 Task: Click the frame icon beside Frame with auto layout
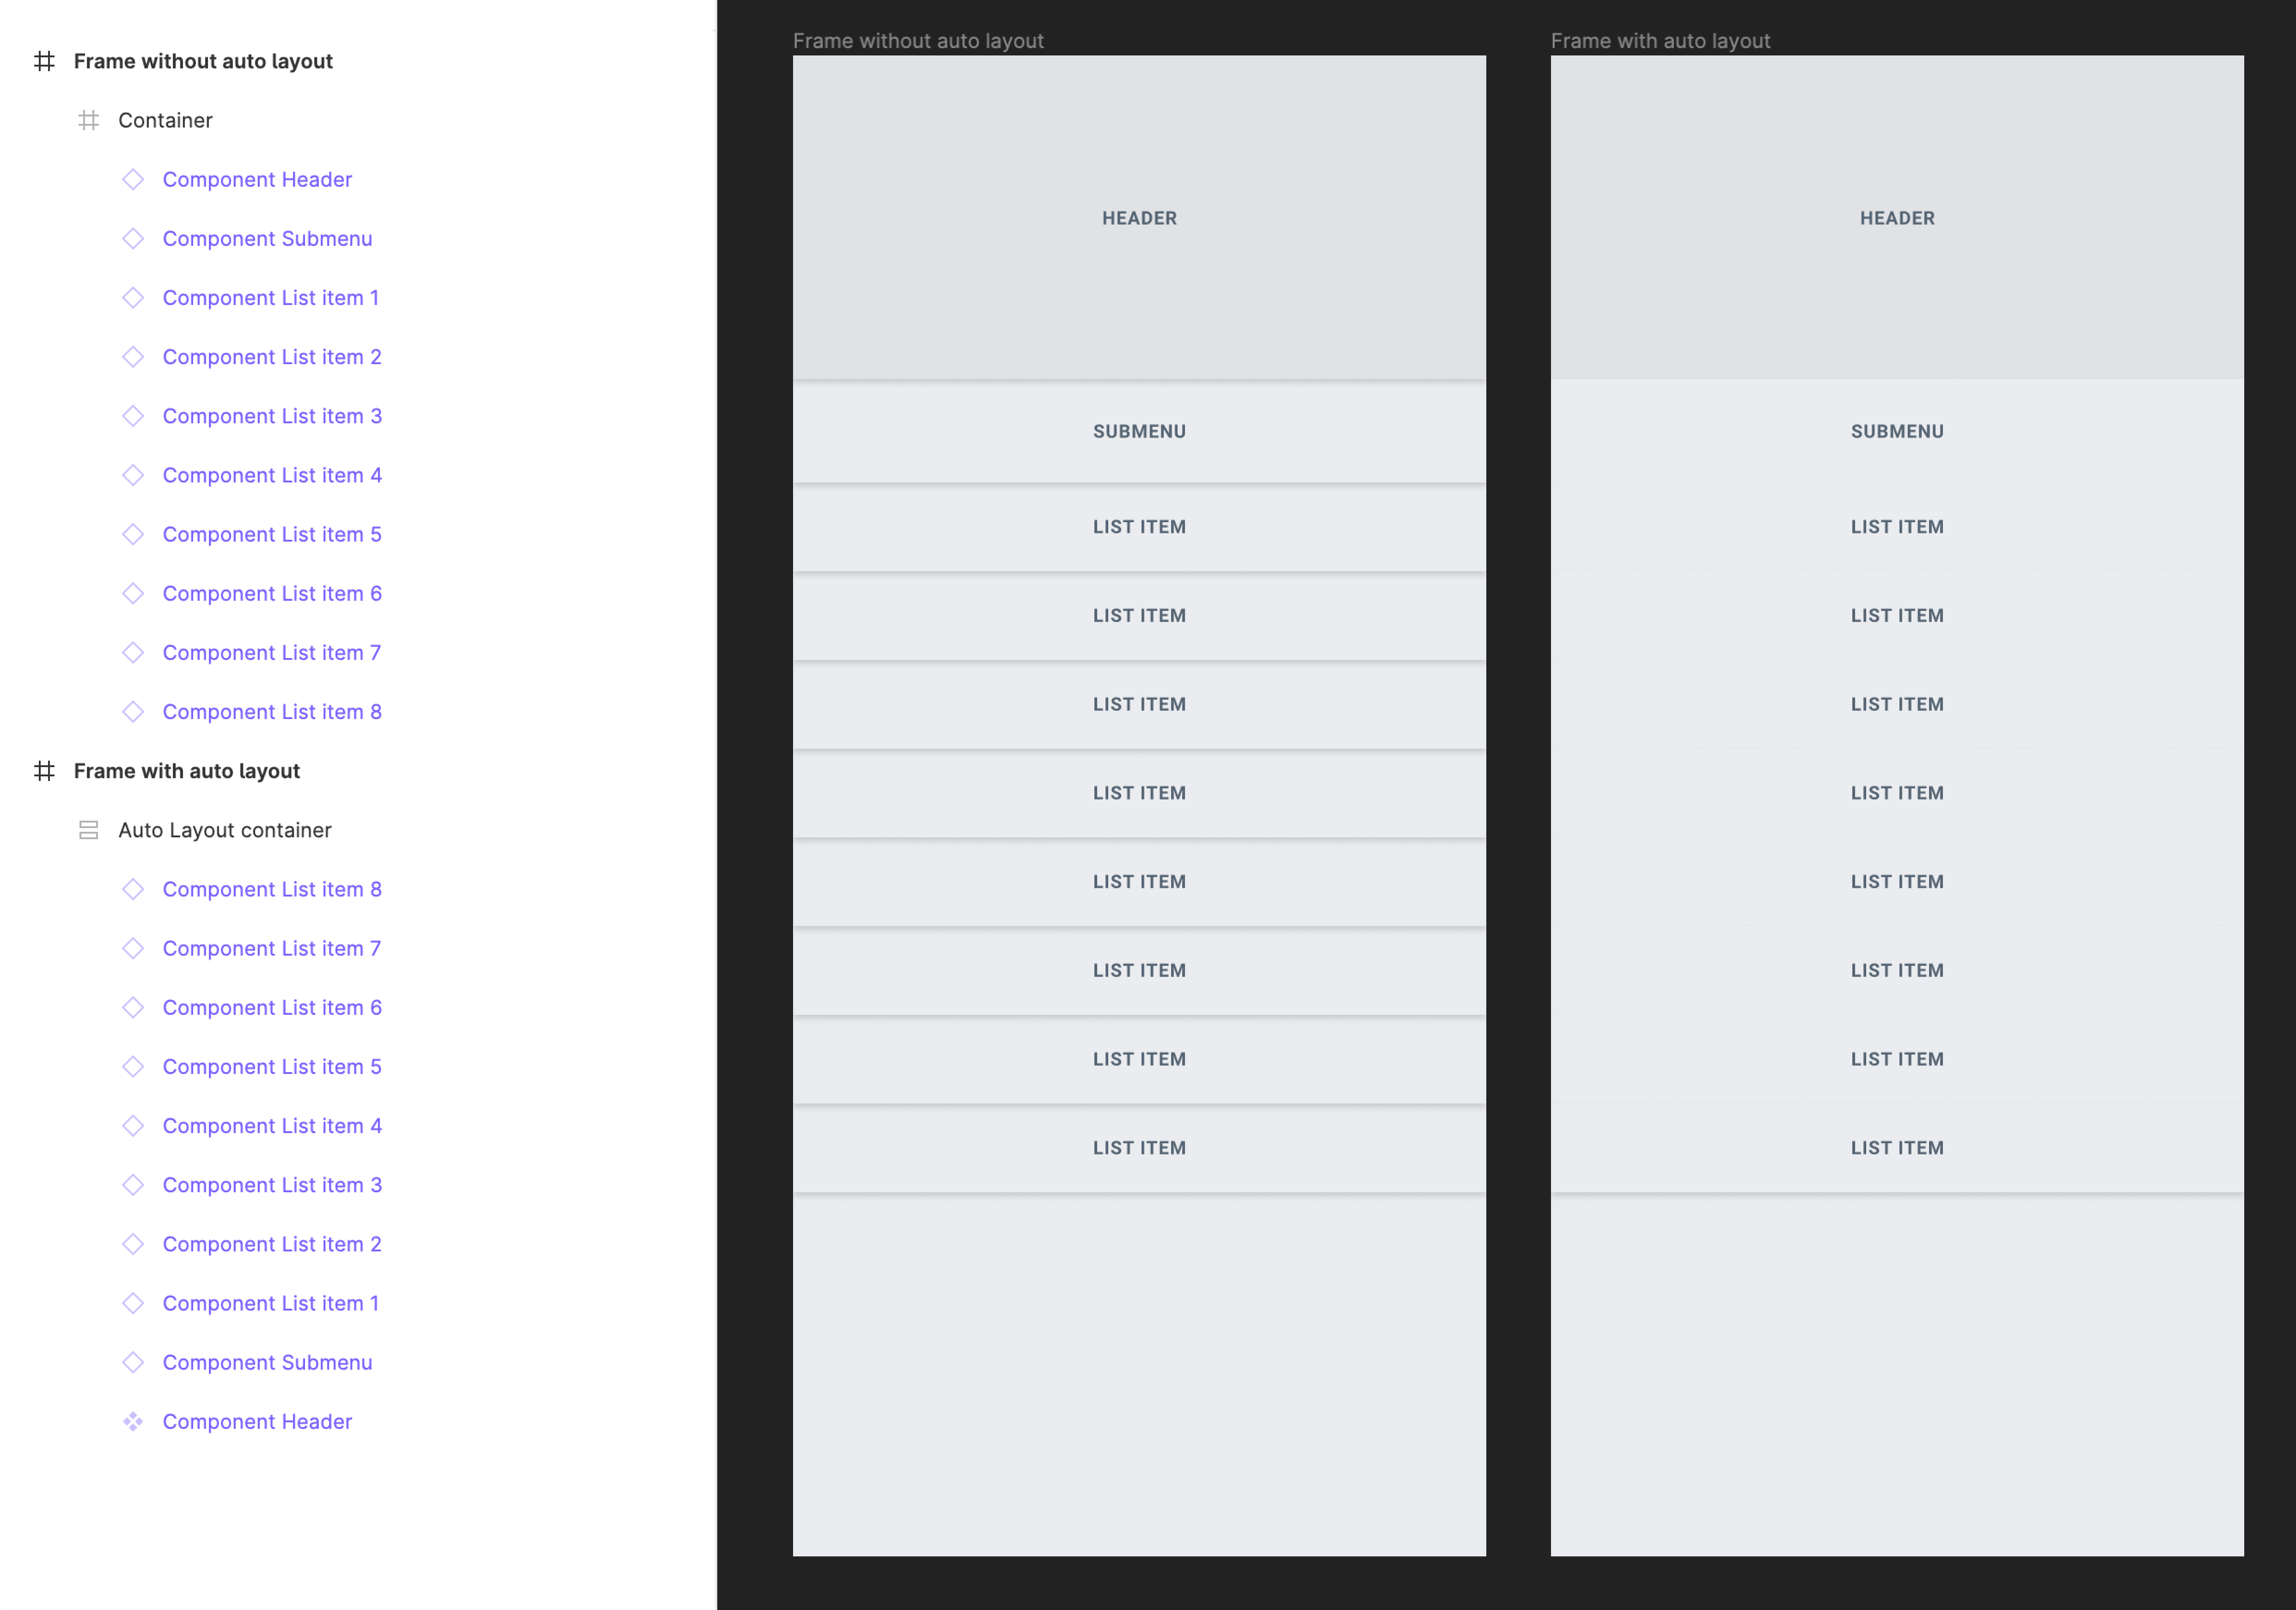pyautogui.click(x=44, y=771)
